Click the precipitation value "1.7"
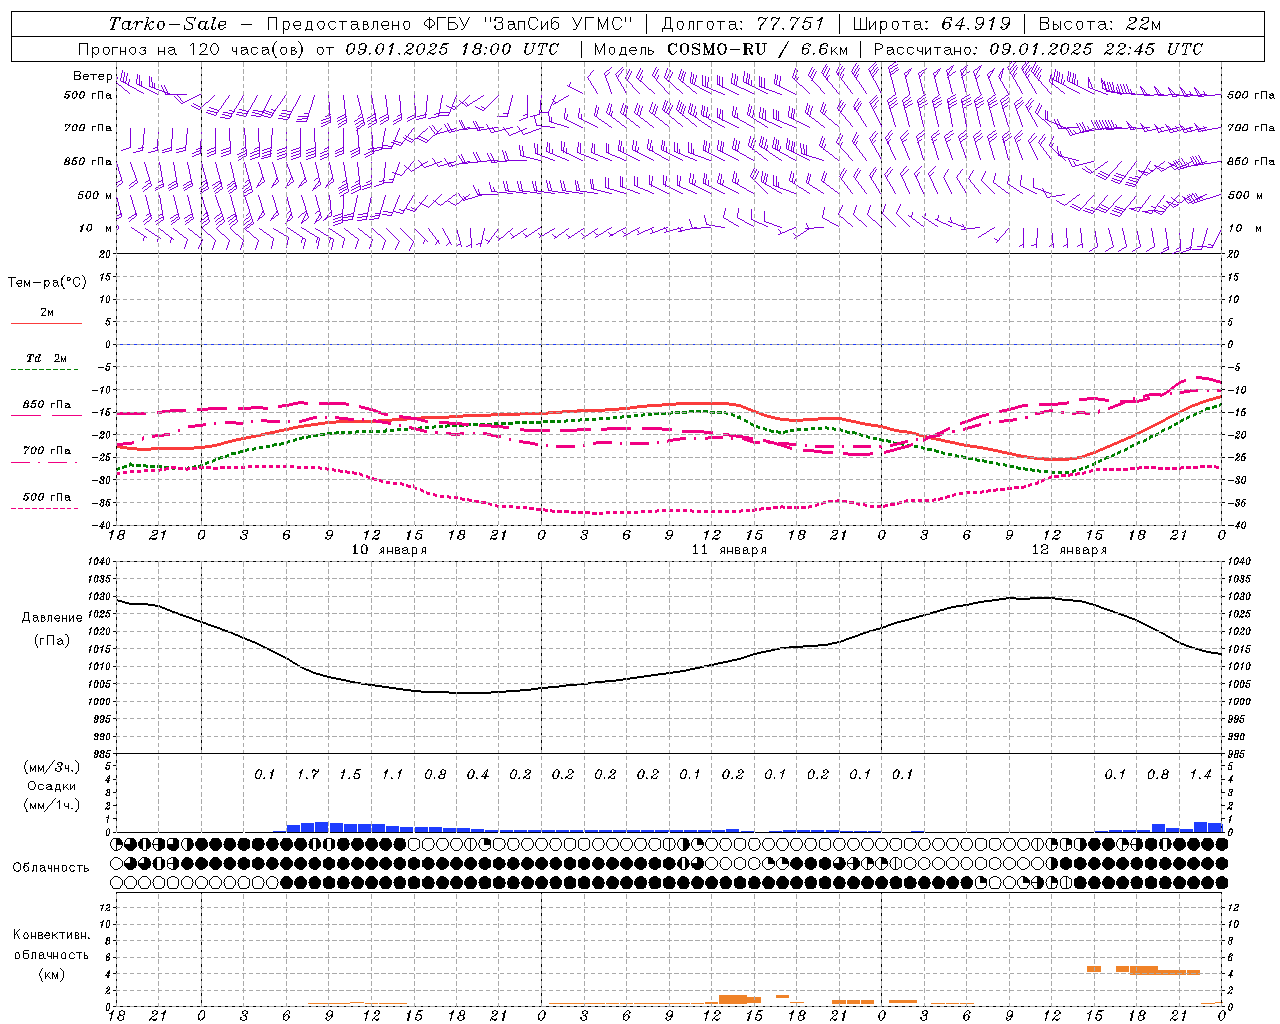 [x=308, y=775]
